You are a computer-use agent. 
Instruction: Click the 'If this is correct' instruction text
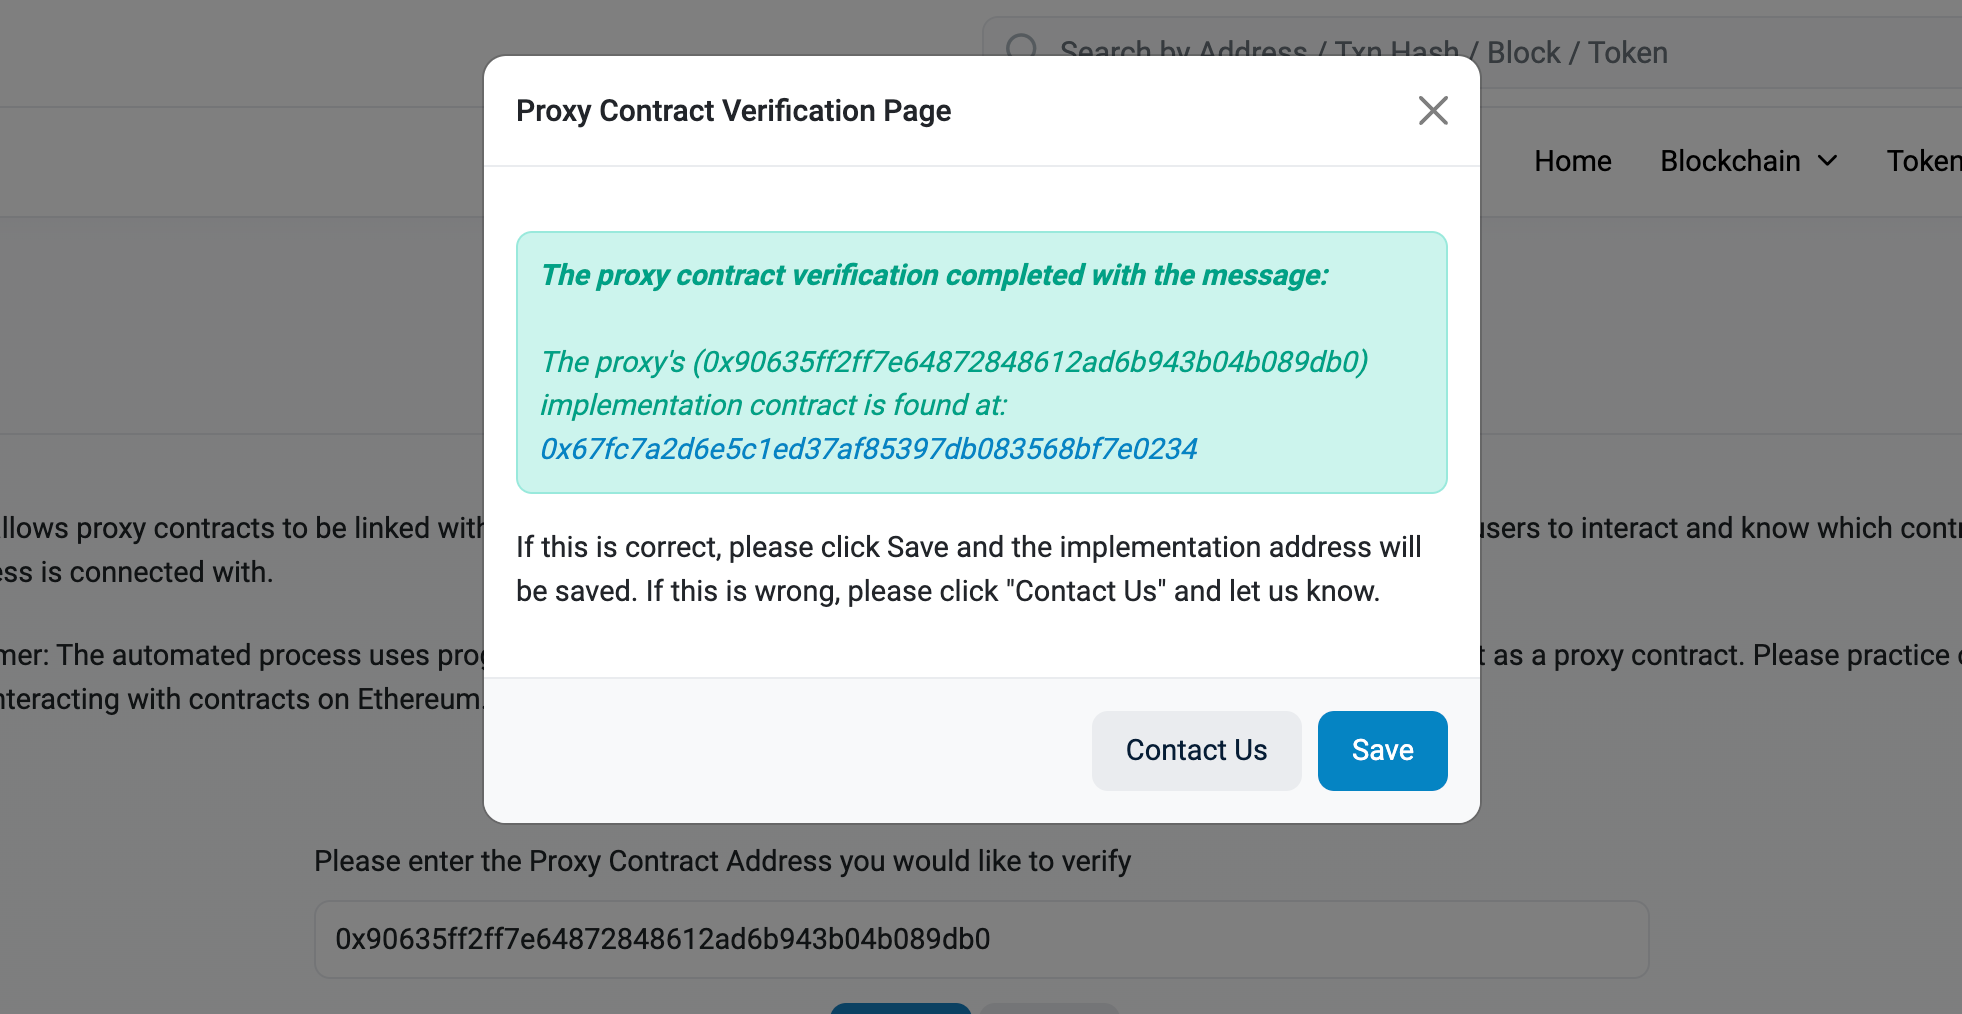pos(968,569)
